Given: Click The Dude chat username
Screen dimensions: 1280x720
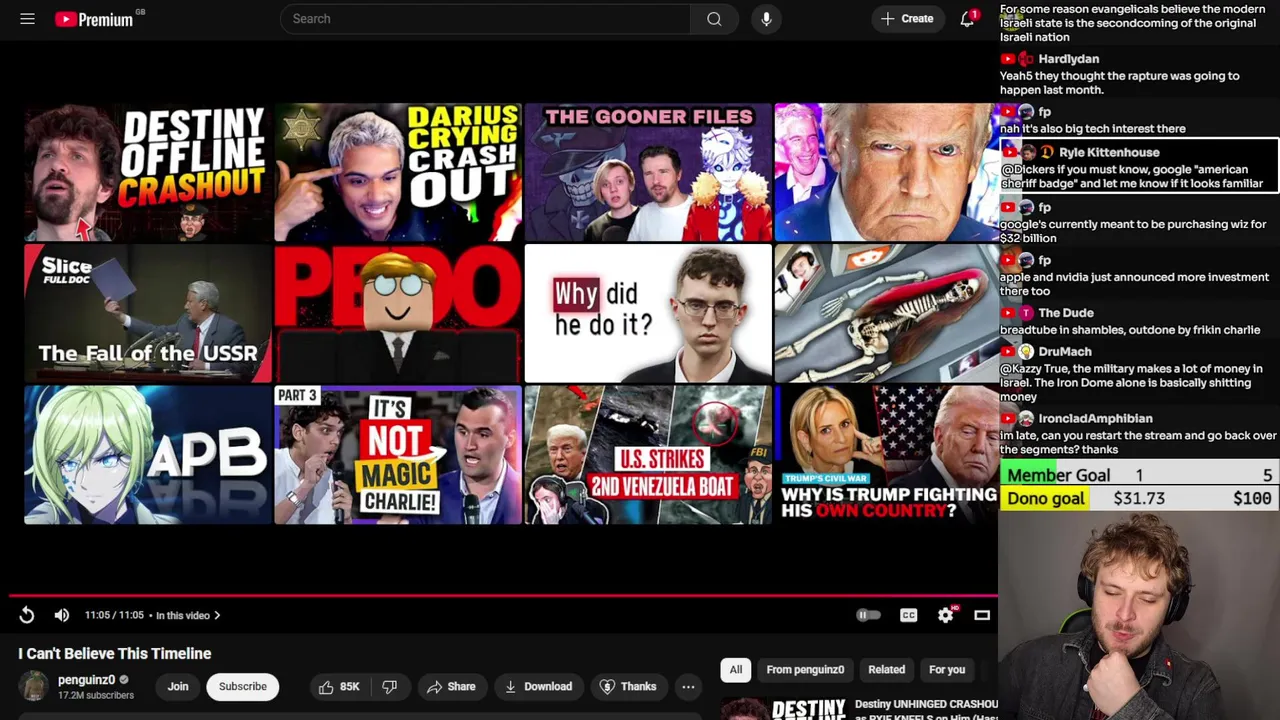Looking at the screenshot, I should [1065, 313].
